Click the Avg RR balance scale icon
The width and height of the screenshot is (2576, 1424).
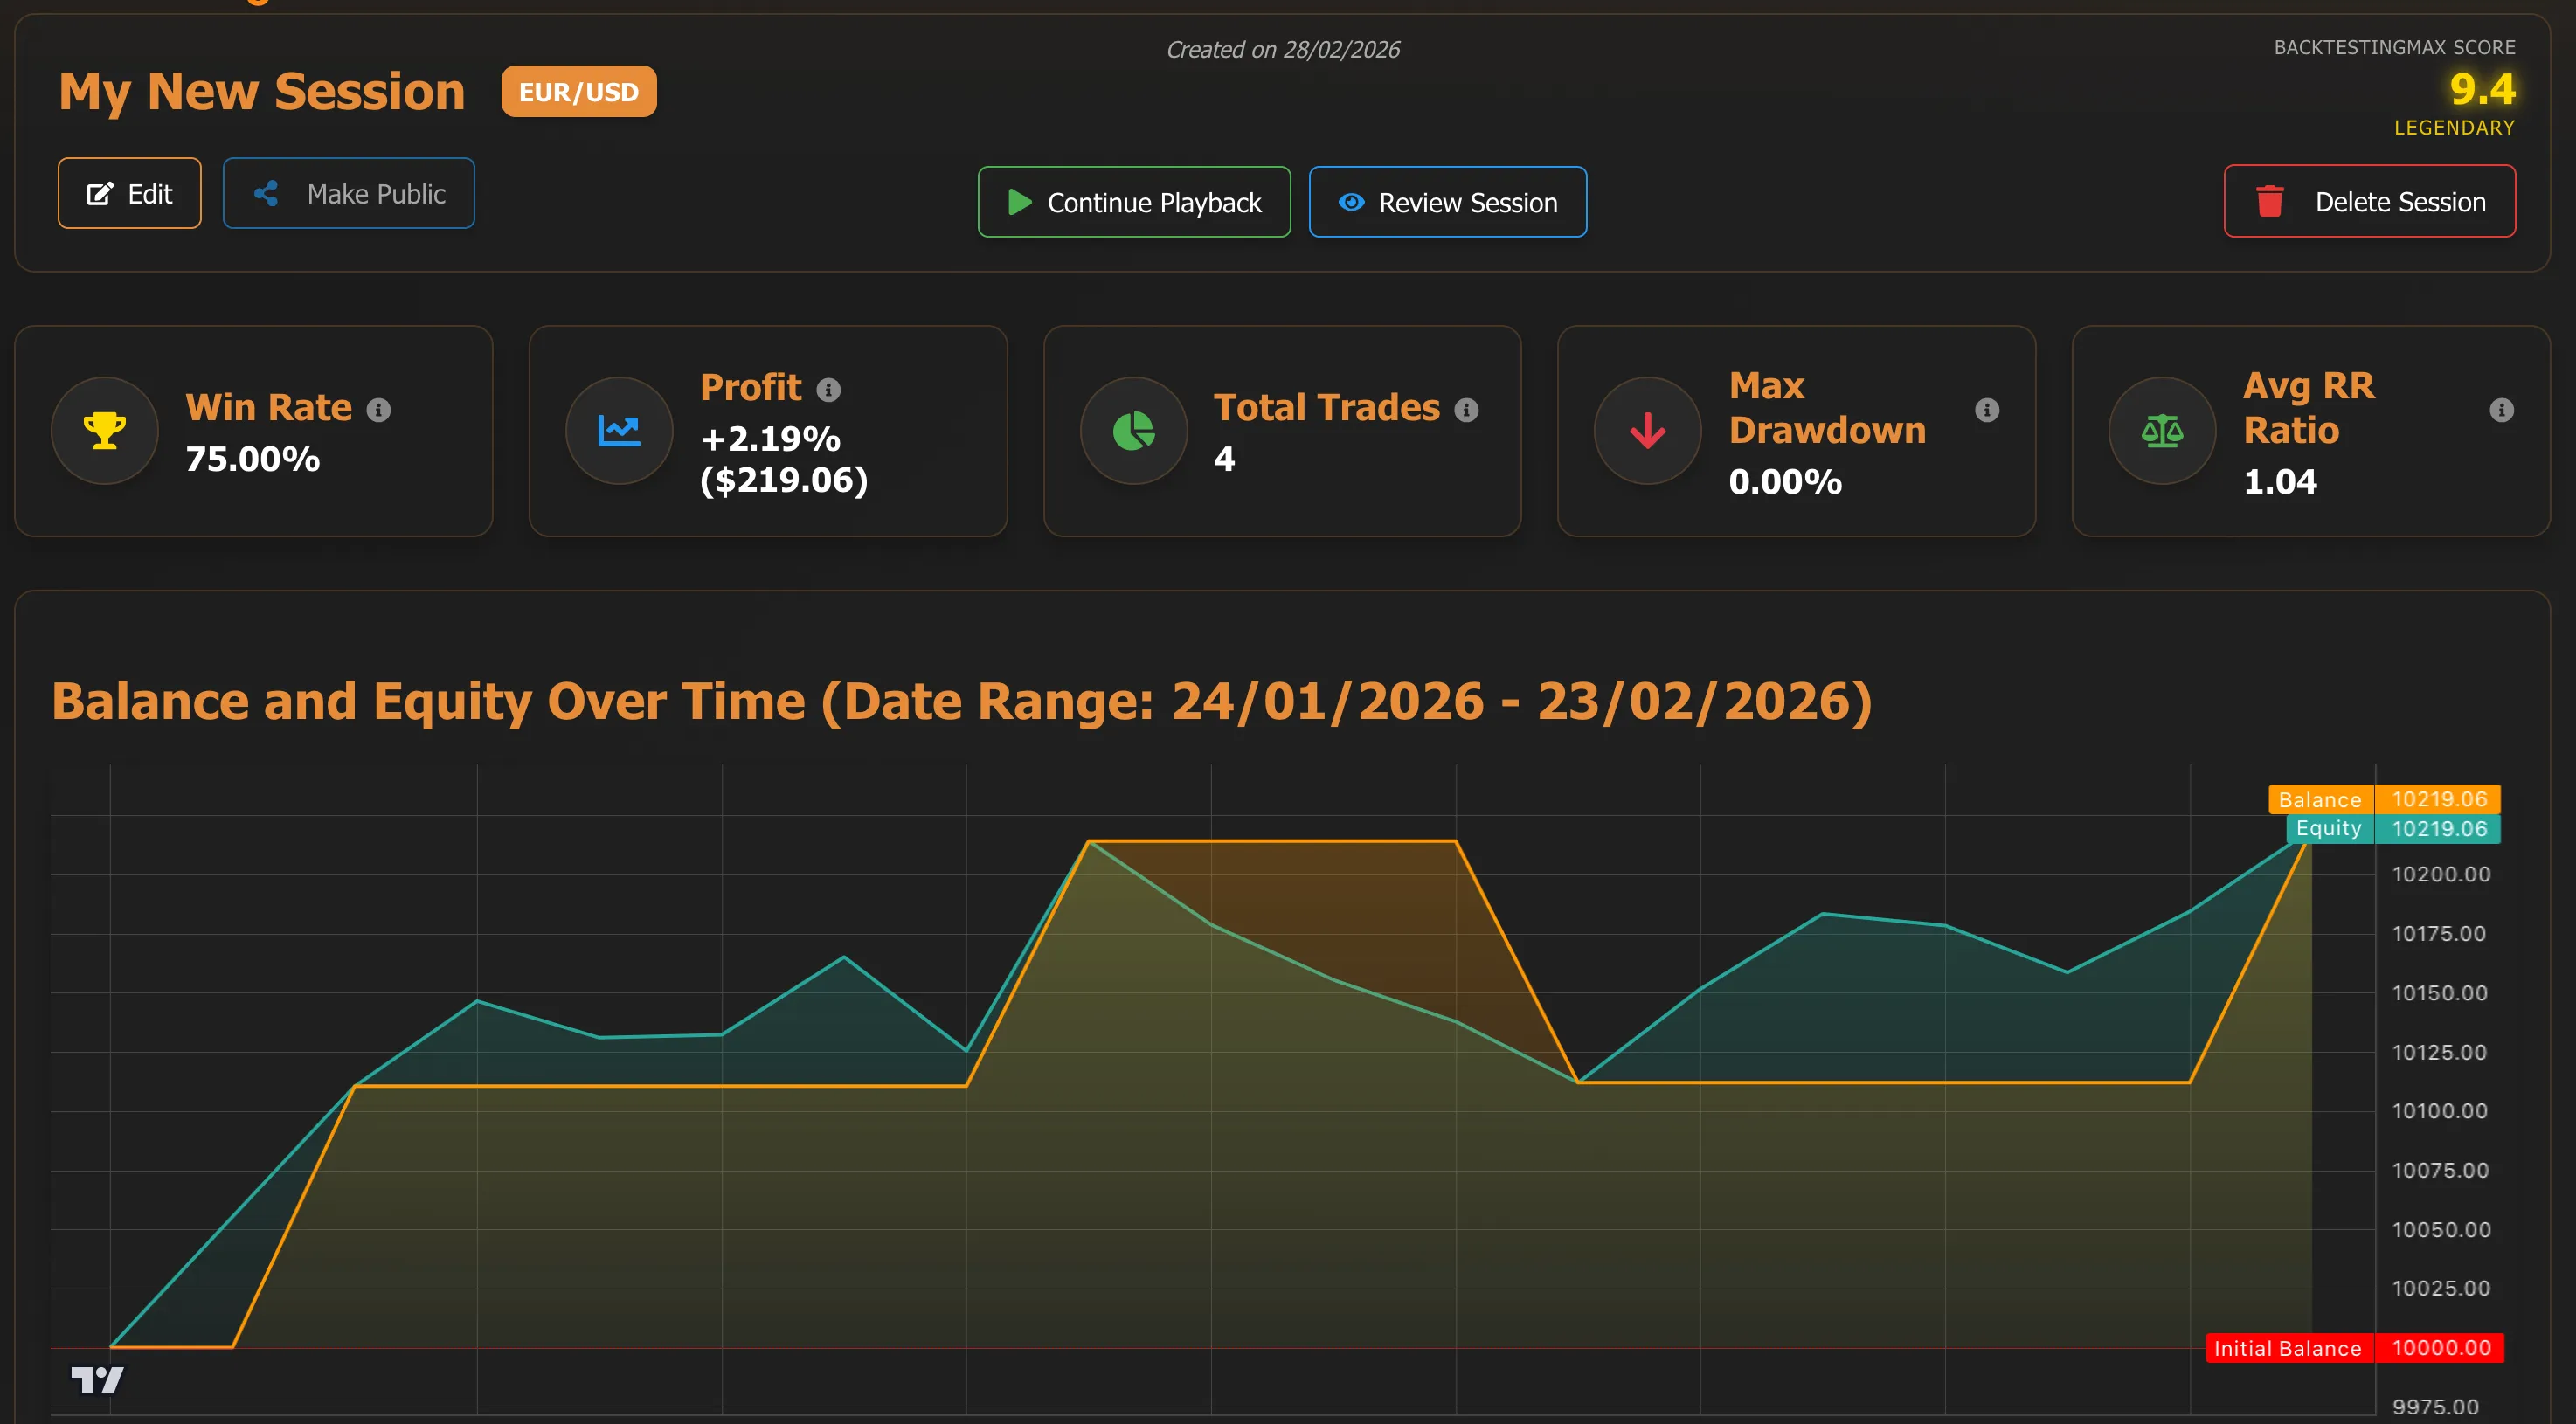pos(2162,431)
